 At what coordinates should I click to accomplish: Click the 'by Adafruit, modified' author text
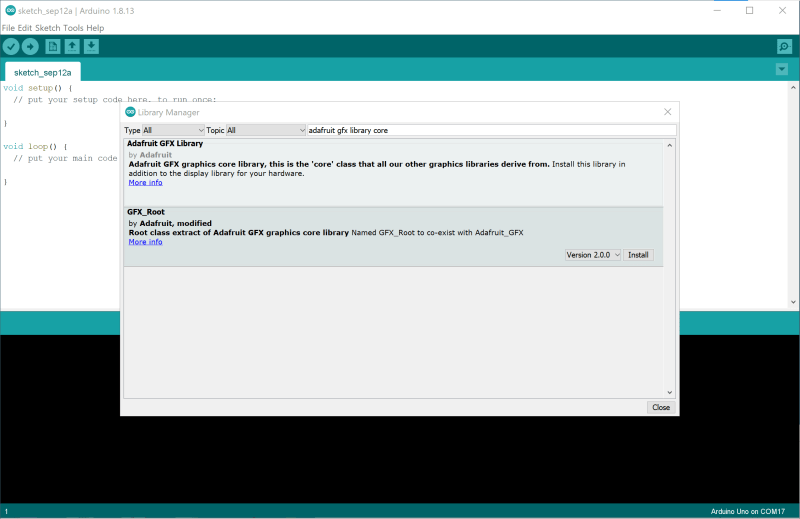coord(170,223)
